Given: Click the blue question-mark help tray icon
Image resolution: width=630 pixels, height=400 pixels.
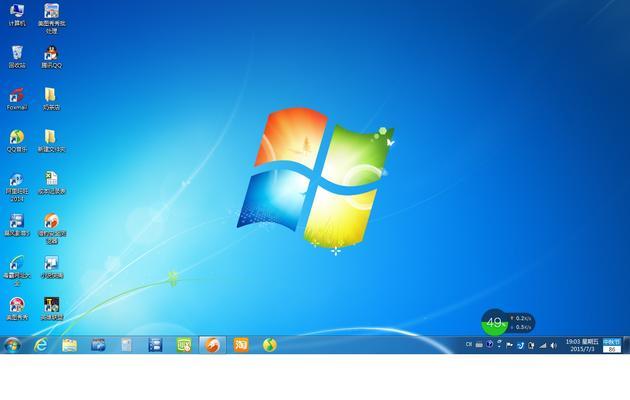Looking at the screenshot, I should point(489,344).
